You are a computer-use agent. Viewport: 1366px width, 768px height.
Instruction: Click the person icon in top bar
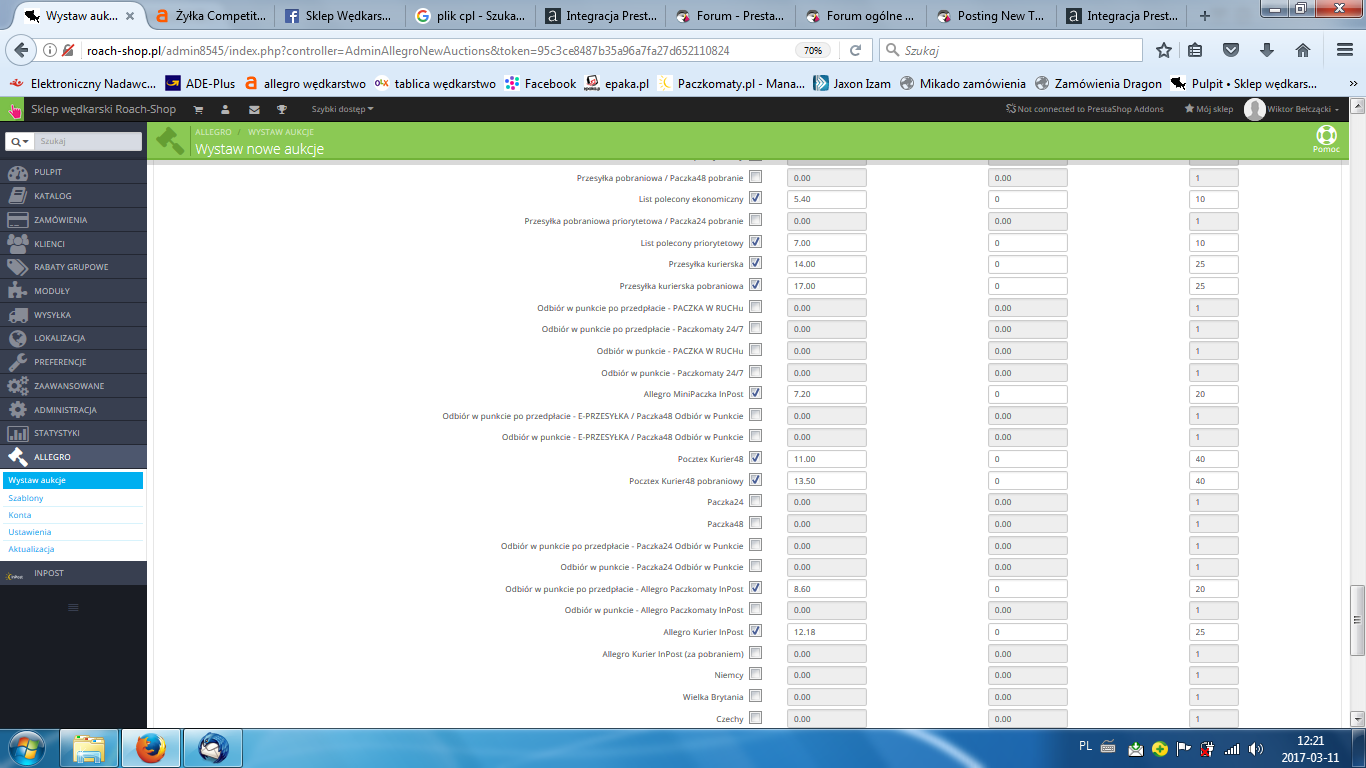point(226,109)
